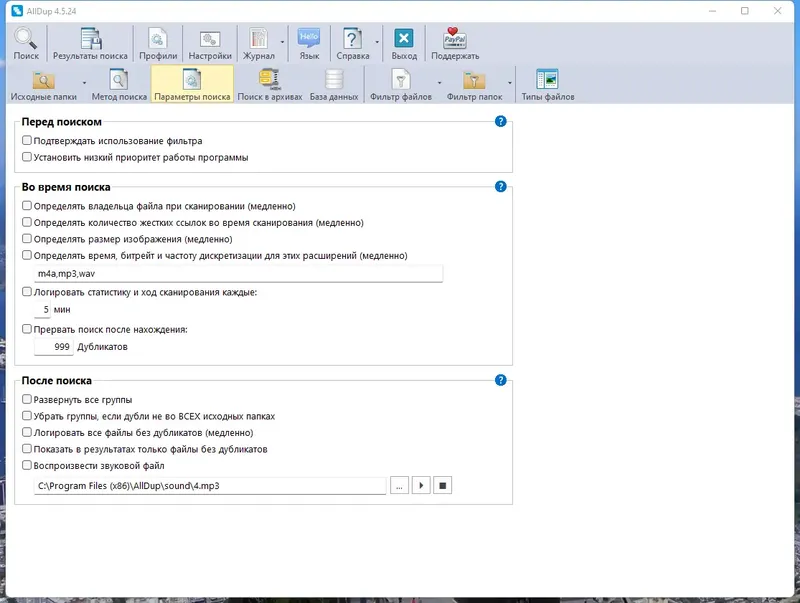Open Результаты поиска toolbar icon

pos(90,44)
